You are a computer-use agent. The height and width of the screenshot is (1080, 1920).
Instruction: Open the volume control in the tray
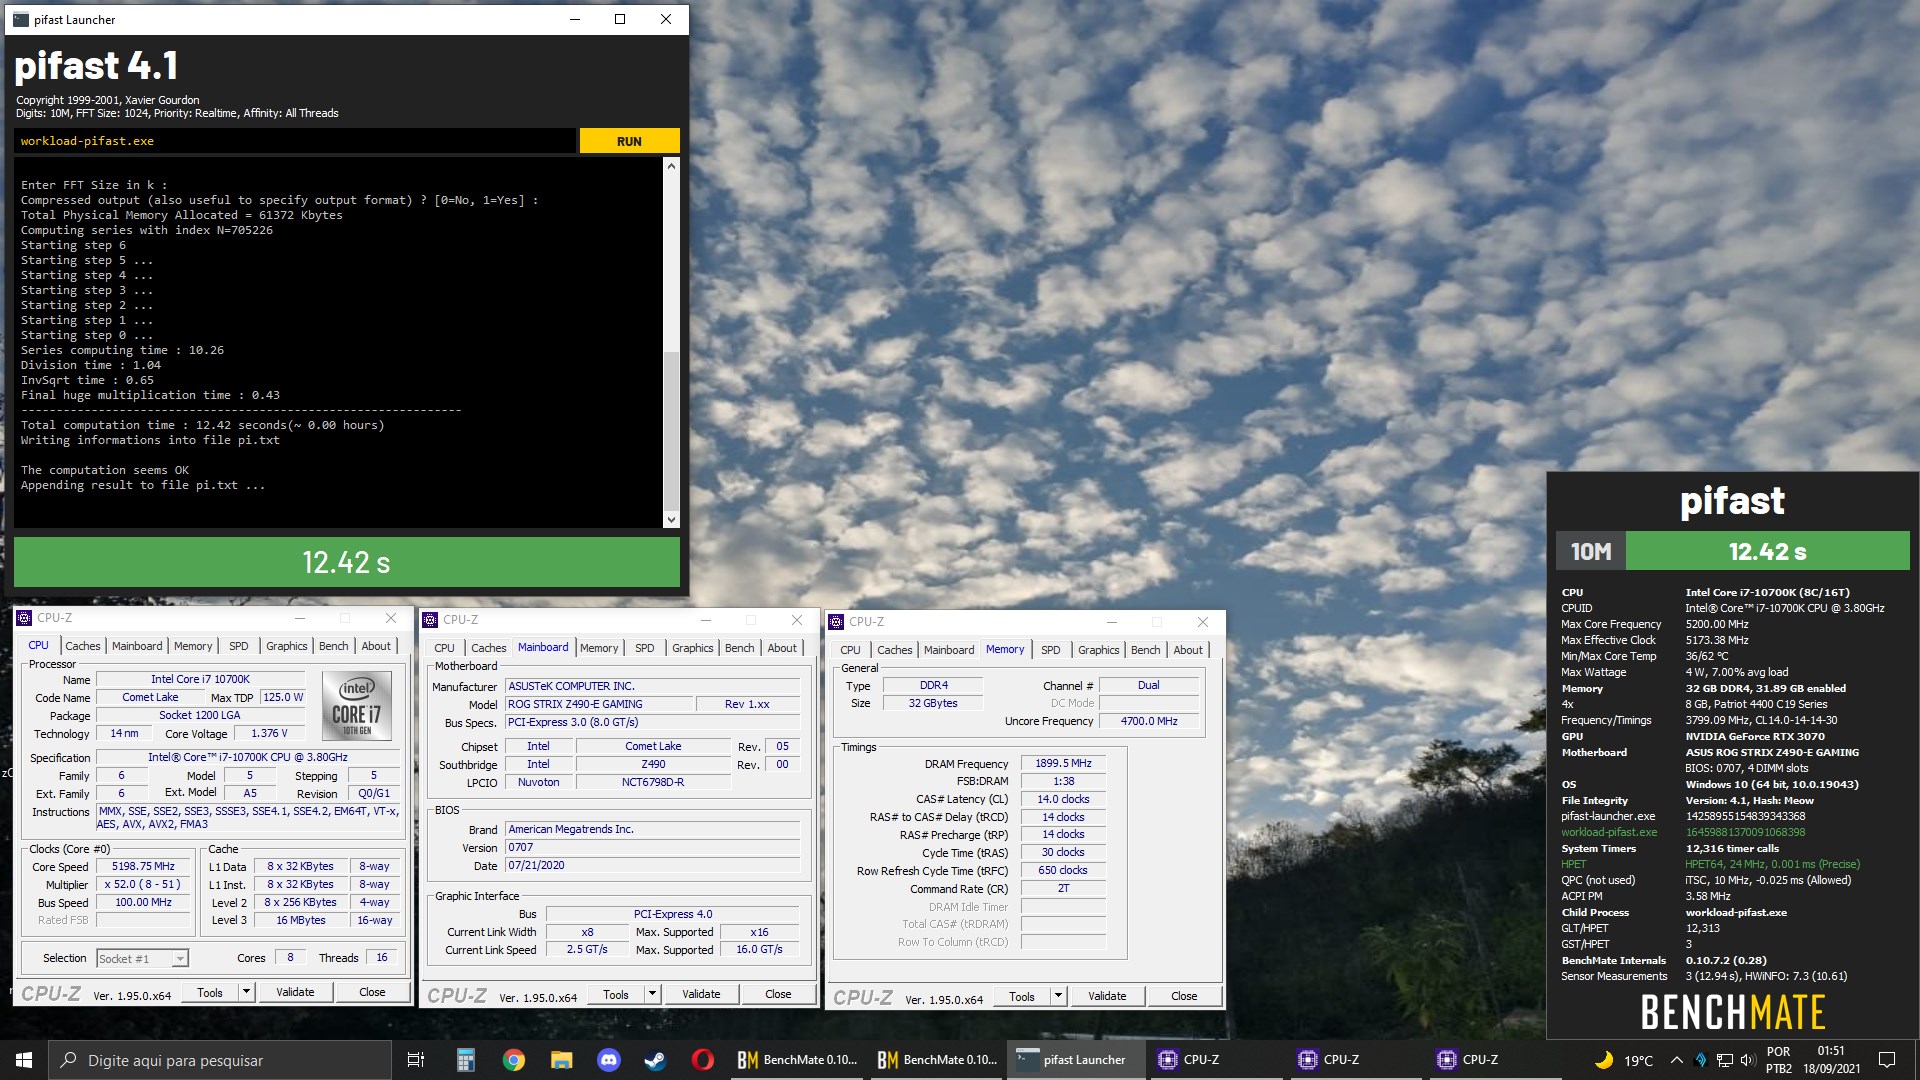tap(1747, 1060)
